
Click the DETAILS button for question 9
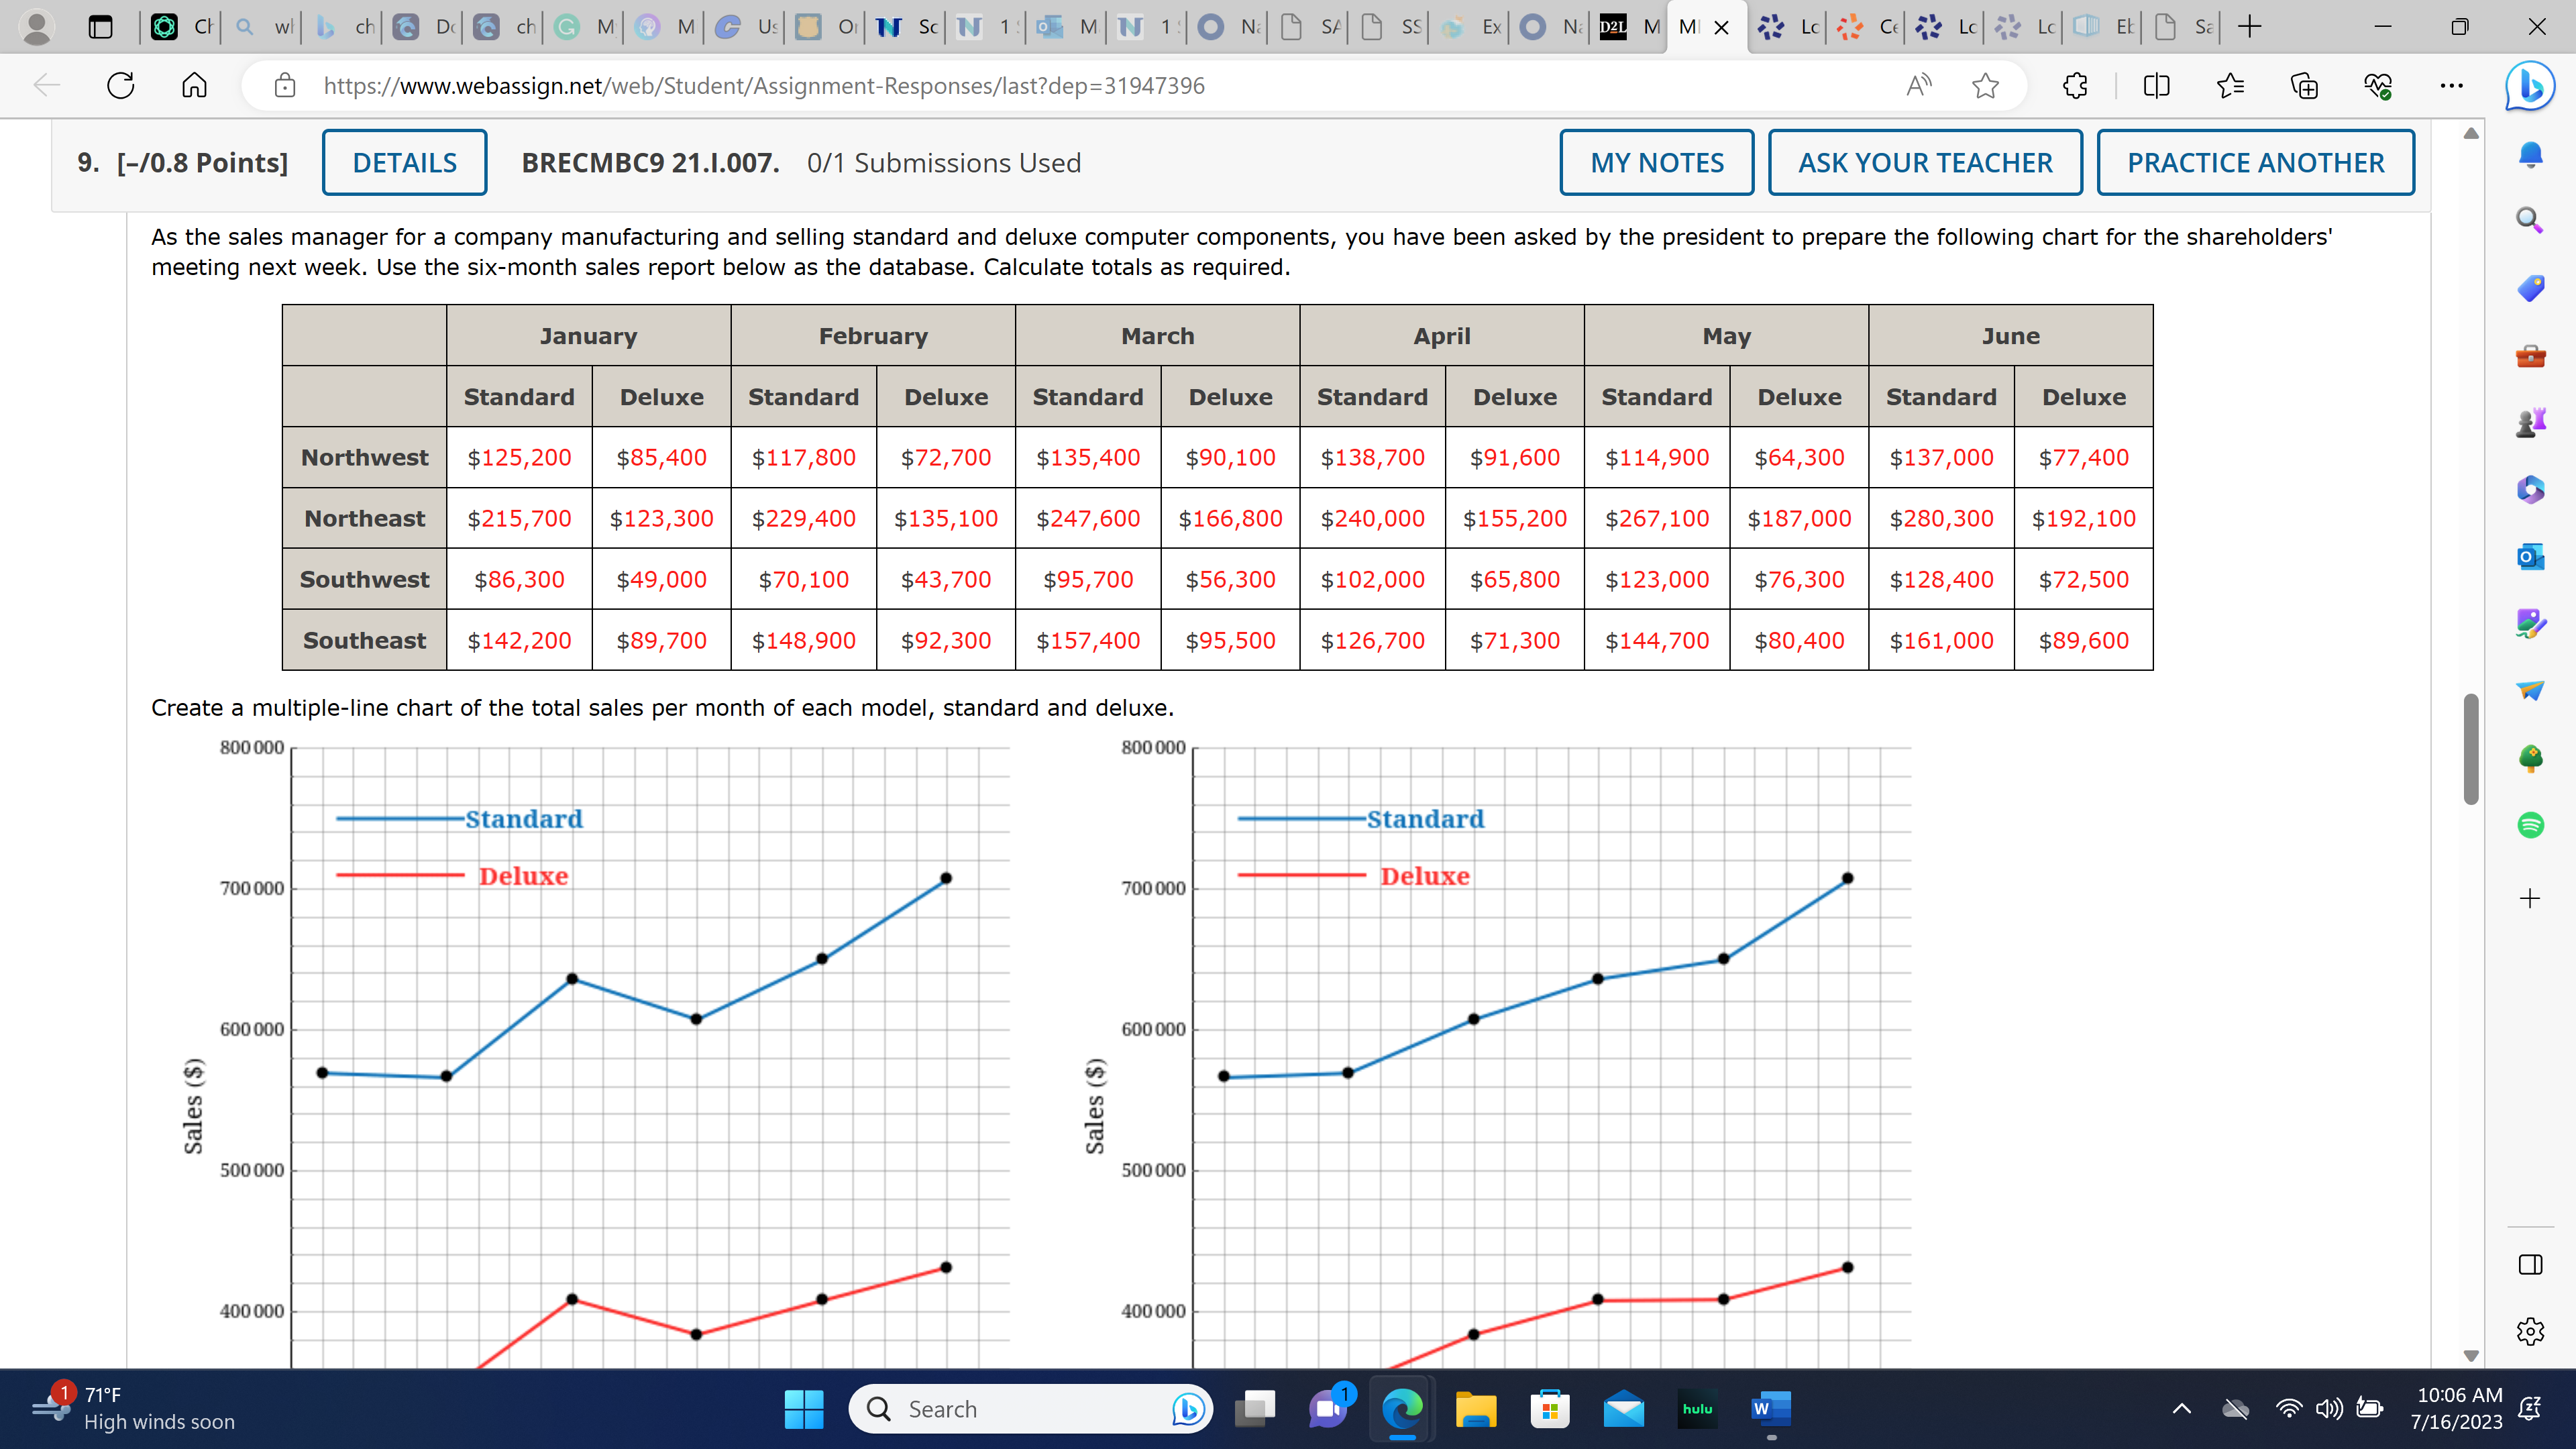pos(404,162)
